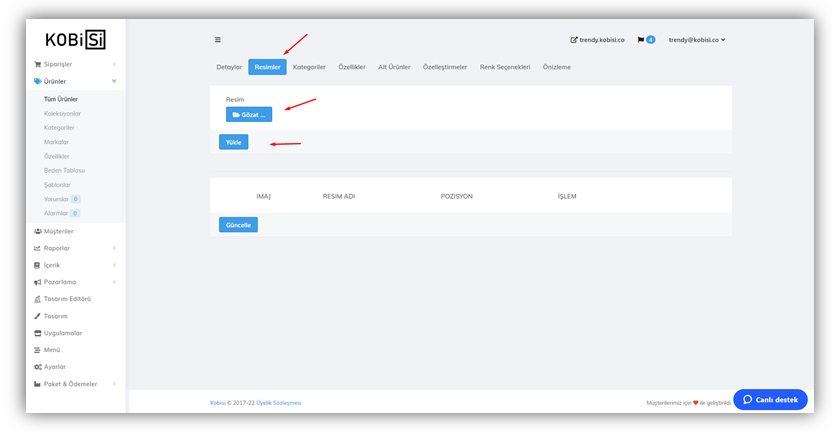
Task: Open the Canlı destek live chat
Action: coord(770,400)
